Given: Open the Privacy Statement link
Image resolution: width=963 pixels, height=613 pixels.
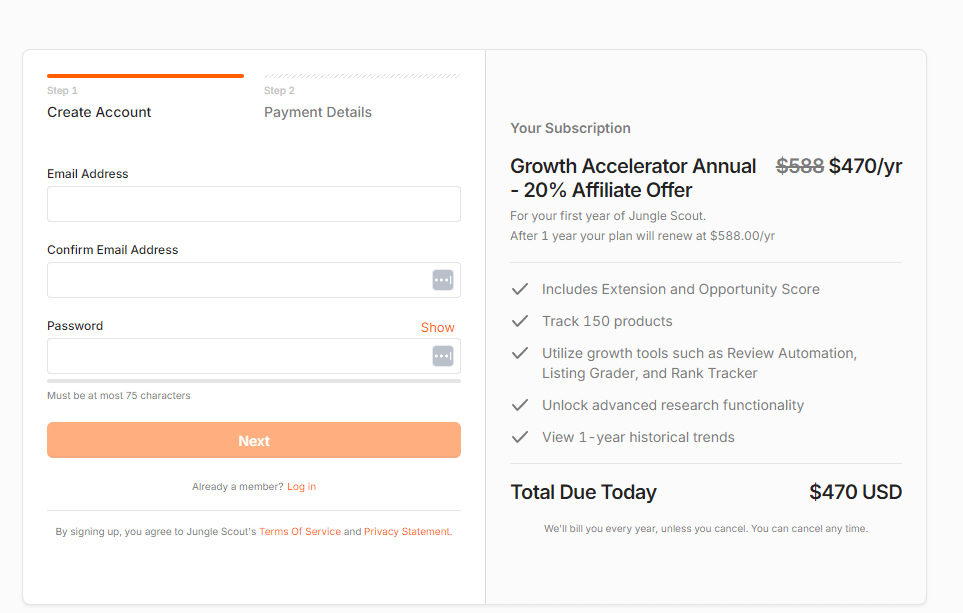Looking at the screenshot, I should 407,531.
